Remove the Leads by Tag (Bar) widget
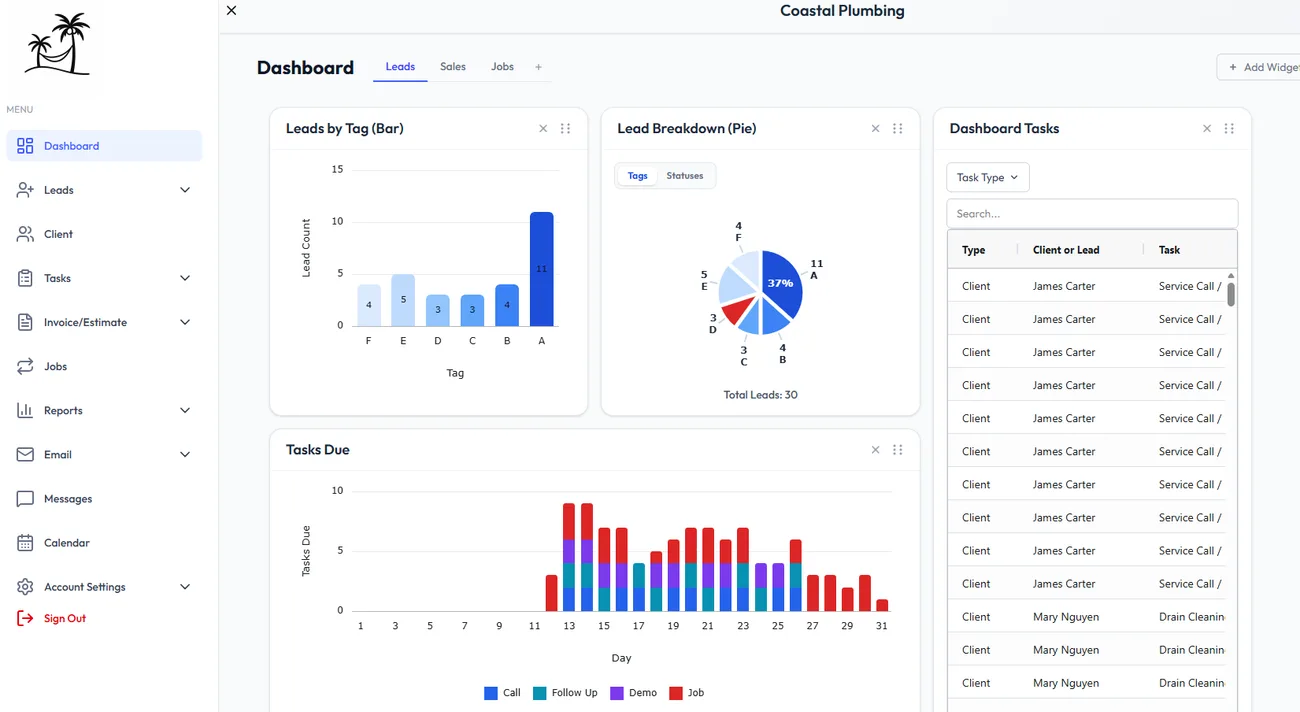 (x=543, y=128)
